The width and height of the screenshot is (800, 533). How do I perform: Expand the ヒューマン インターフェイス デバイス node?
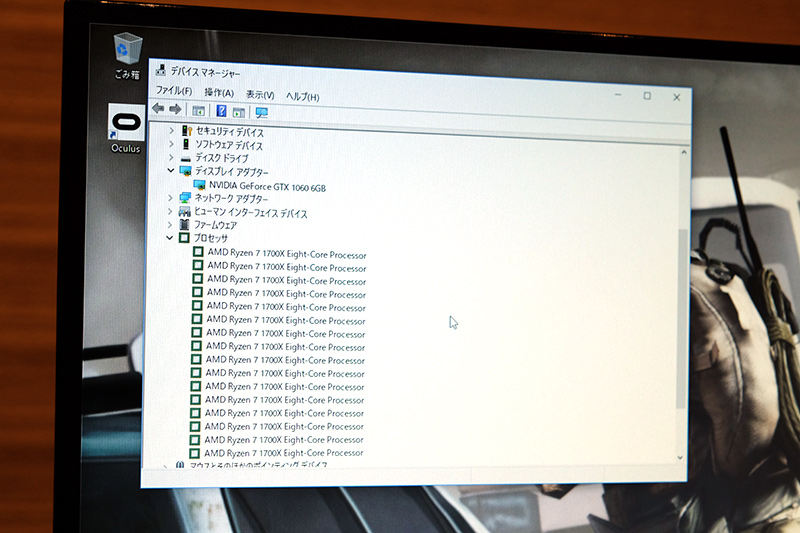click(170, 210)
